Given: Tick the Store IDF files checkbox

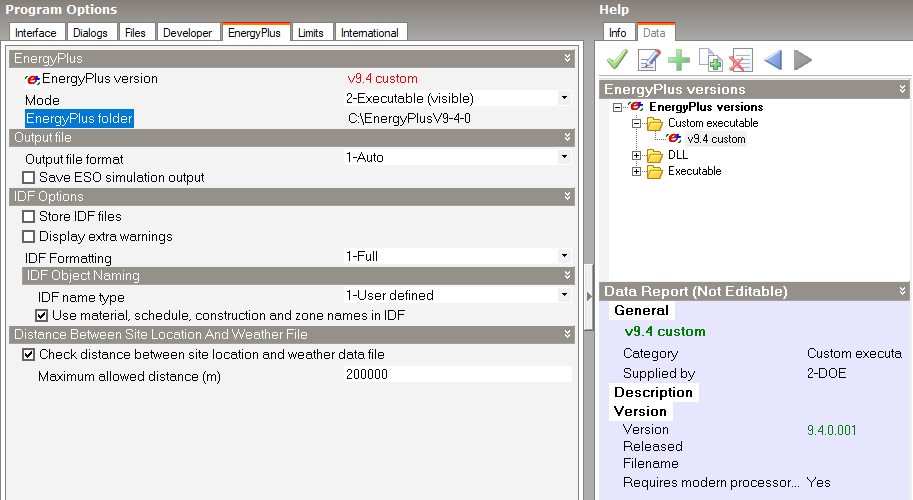Looking at the screenshot, I should (x=29, y=217).
